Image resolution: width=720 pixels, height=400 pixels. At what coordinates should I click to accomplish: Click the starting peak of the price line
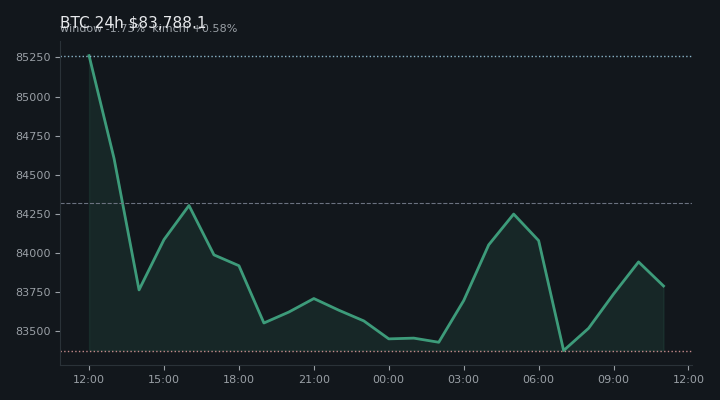pos(89,56)
